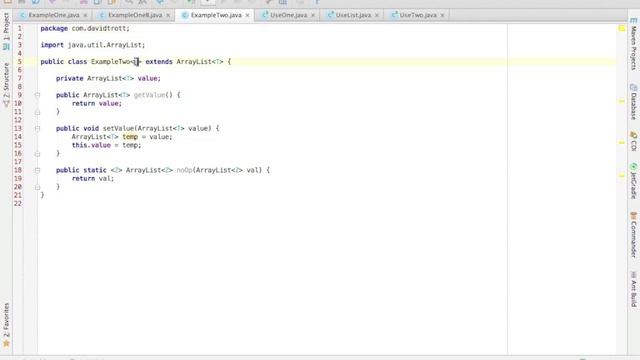
Task: Close the ExampleOneB.java tab
Action: pos(168,15)
